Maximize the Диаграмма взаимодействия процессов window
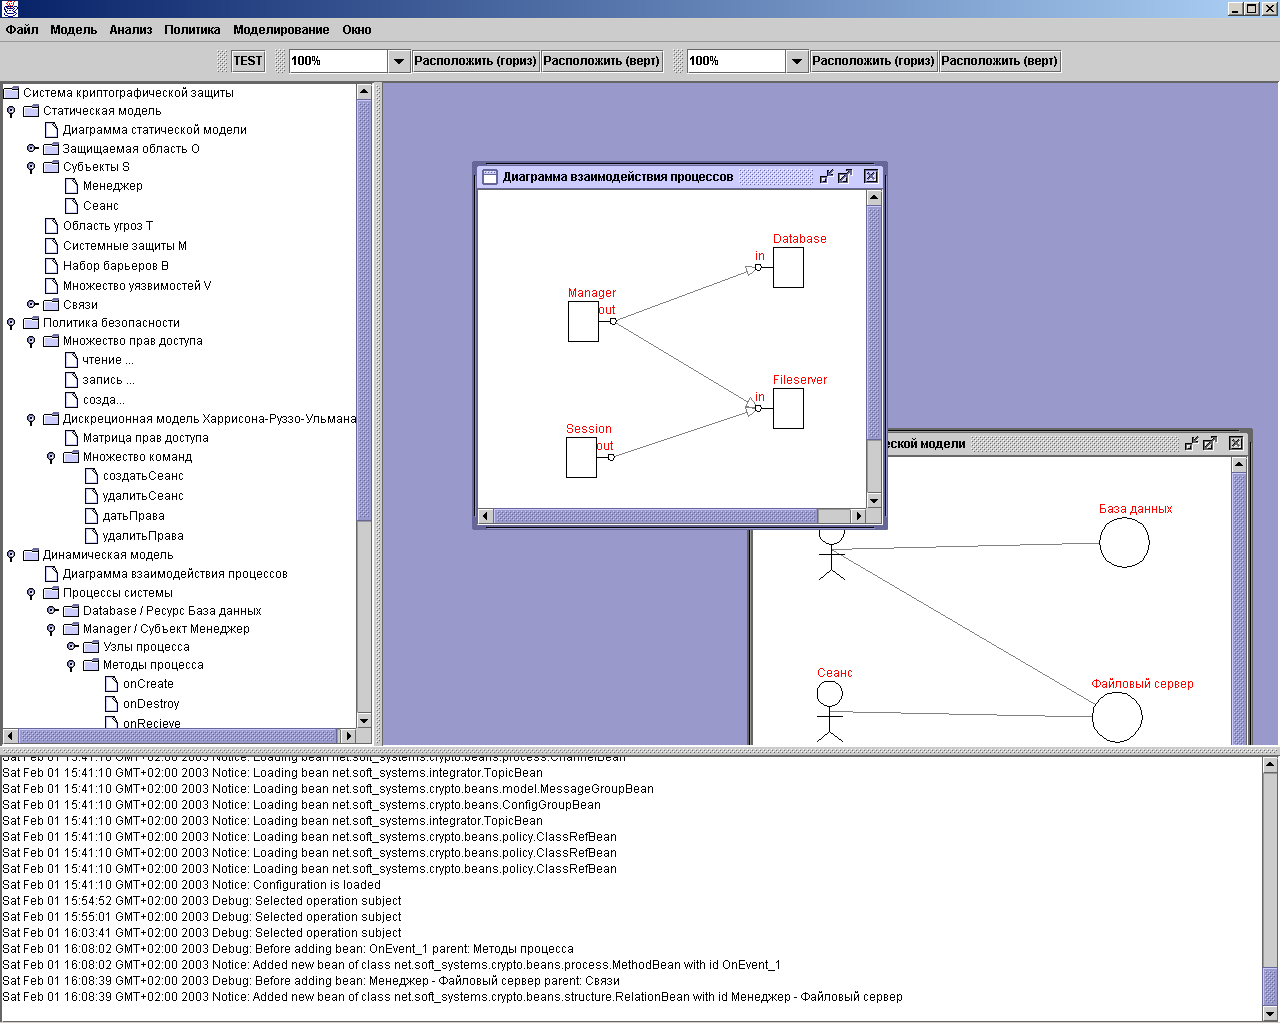Screen dimensions: 1280x1024 844,176
